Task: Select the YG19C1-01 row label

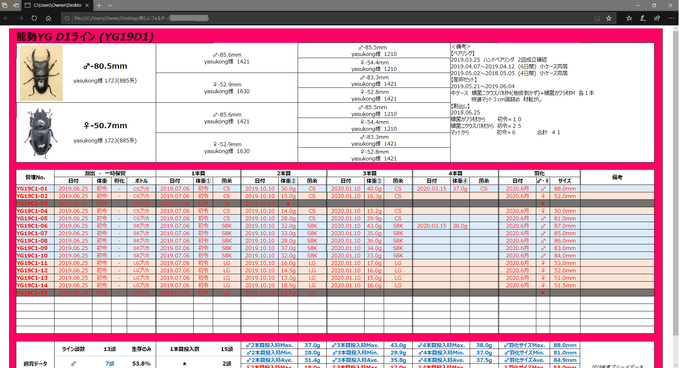Action: tap(32, 189)
